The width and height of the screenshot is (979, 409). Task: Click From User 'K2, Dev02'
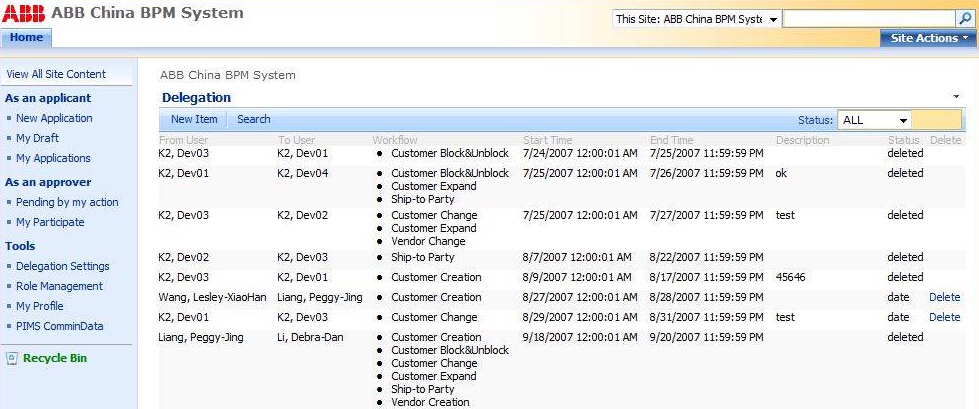point(184,257)
